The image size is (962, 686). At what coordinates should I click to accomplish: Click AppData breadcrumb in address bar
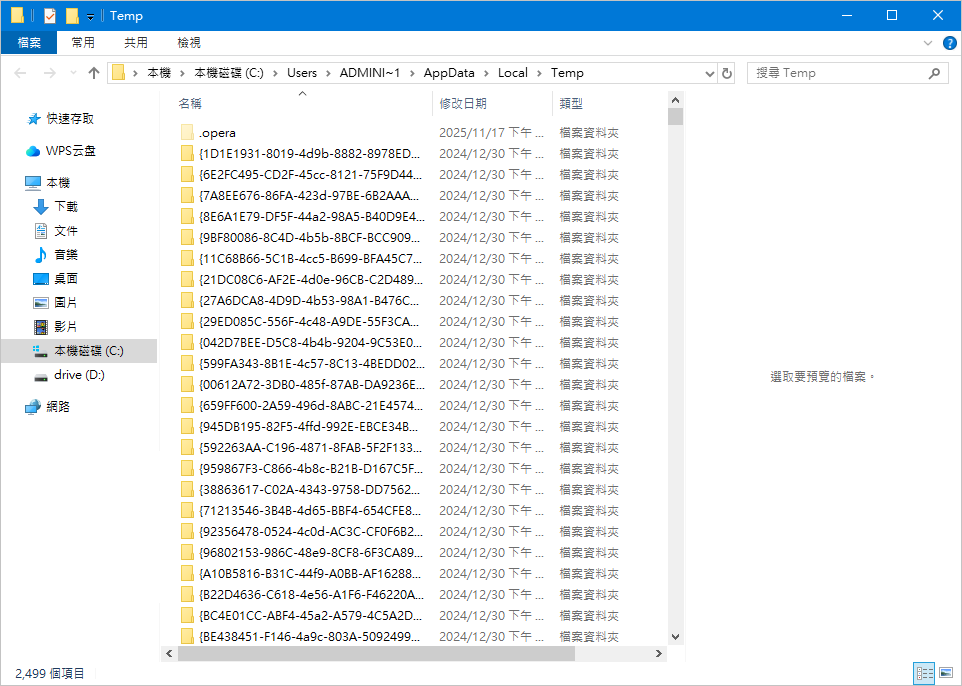click(x=449, y=73)
